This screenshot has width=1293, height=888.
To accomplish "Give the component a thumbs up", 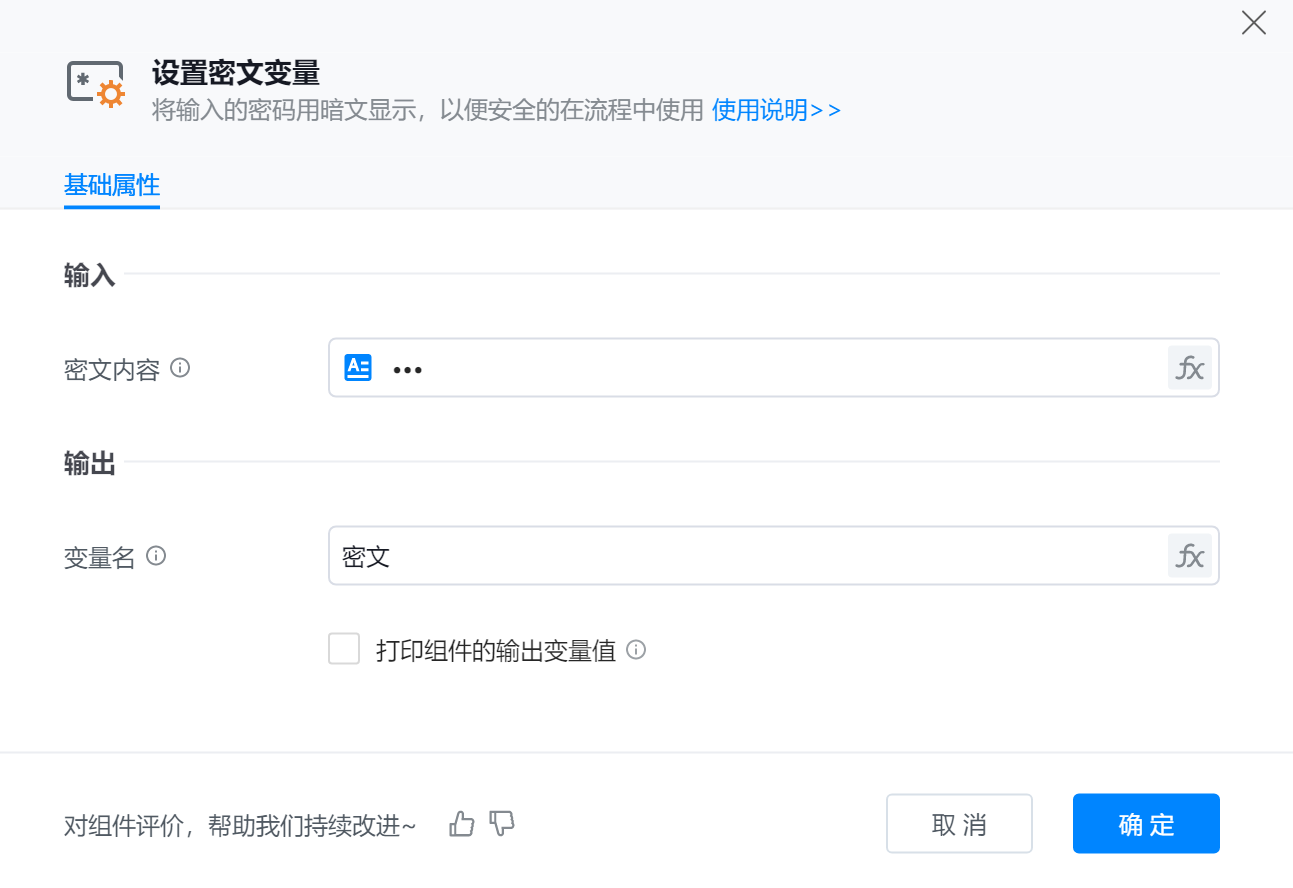I will click(x=461, y=824).
